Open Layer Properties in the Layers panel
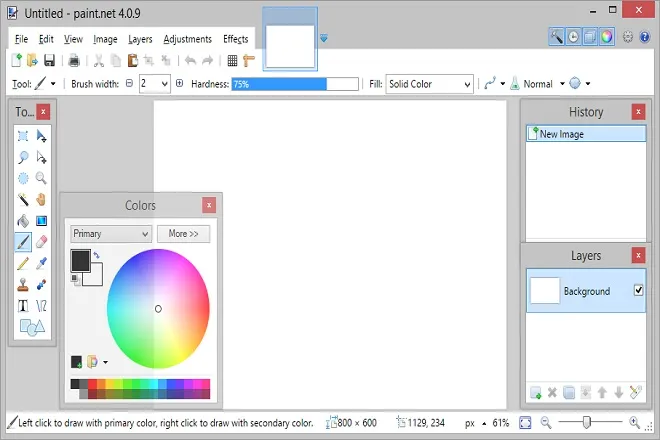This screenshot has width=660, height=440. pos(633,393)
